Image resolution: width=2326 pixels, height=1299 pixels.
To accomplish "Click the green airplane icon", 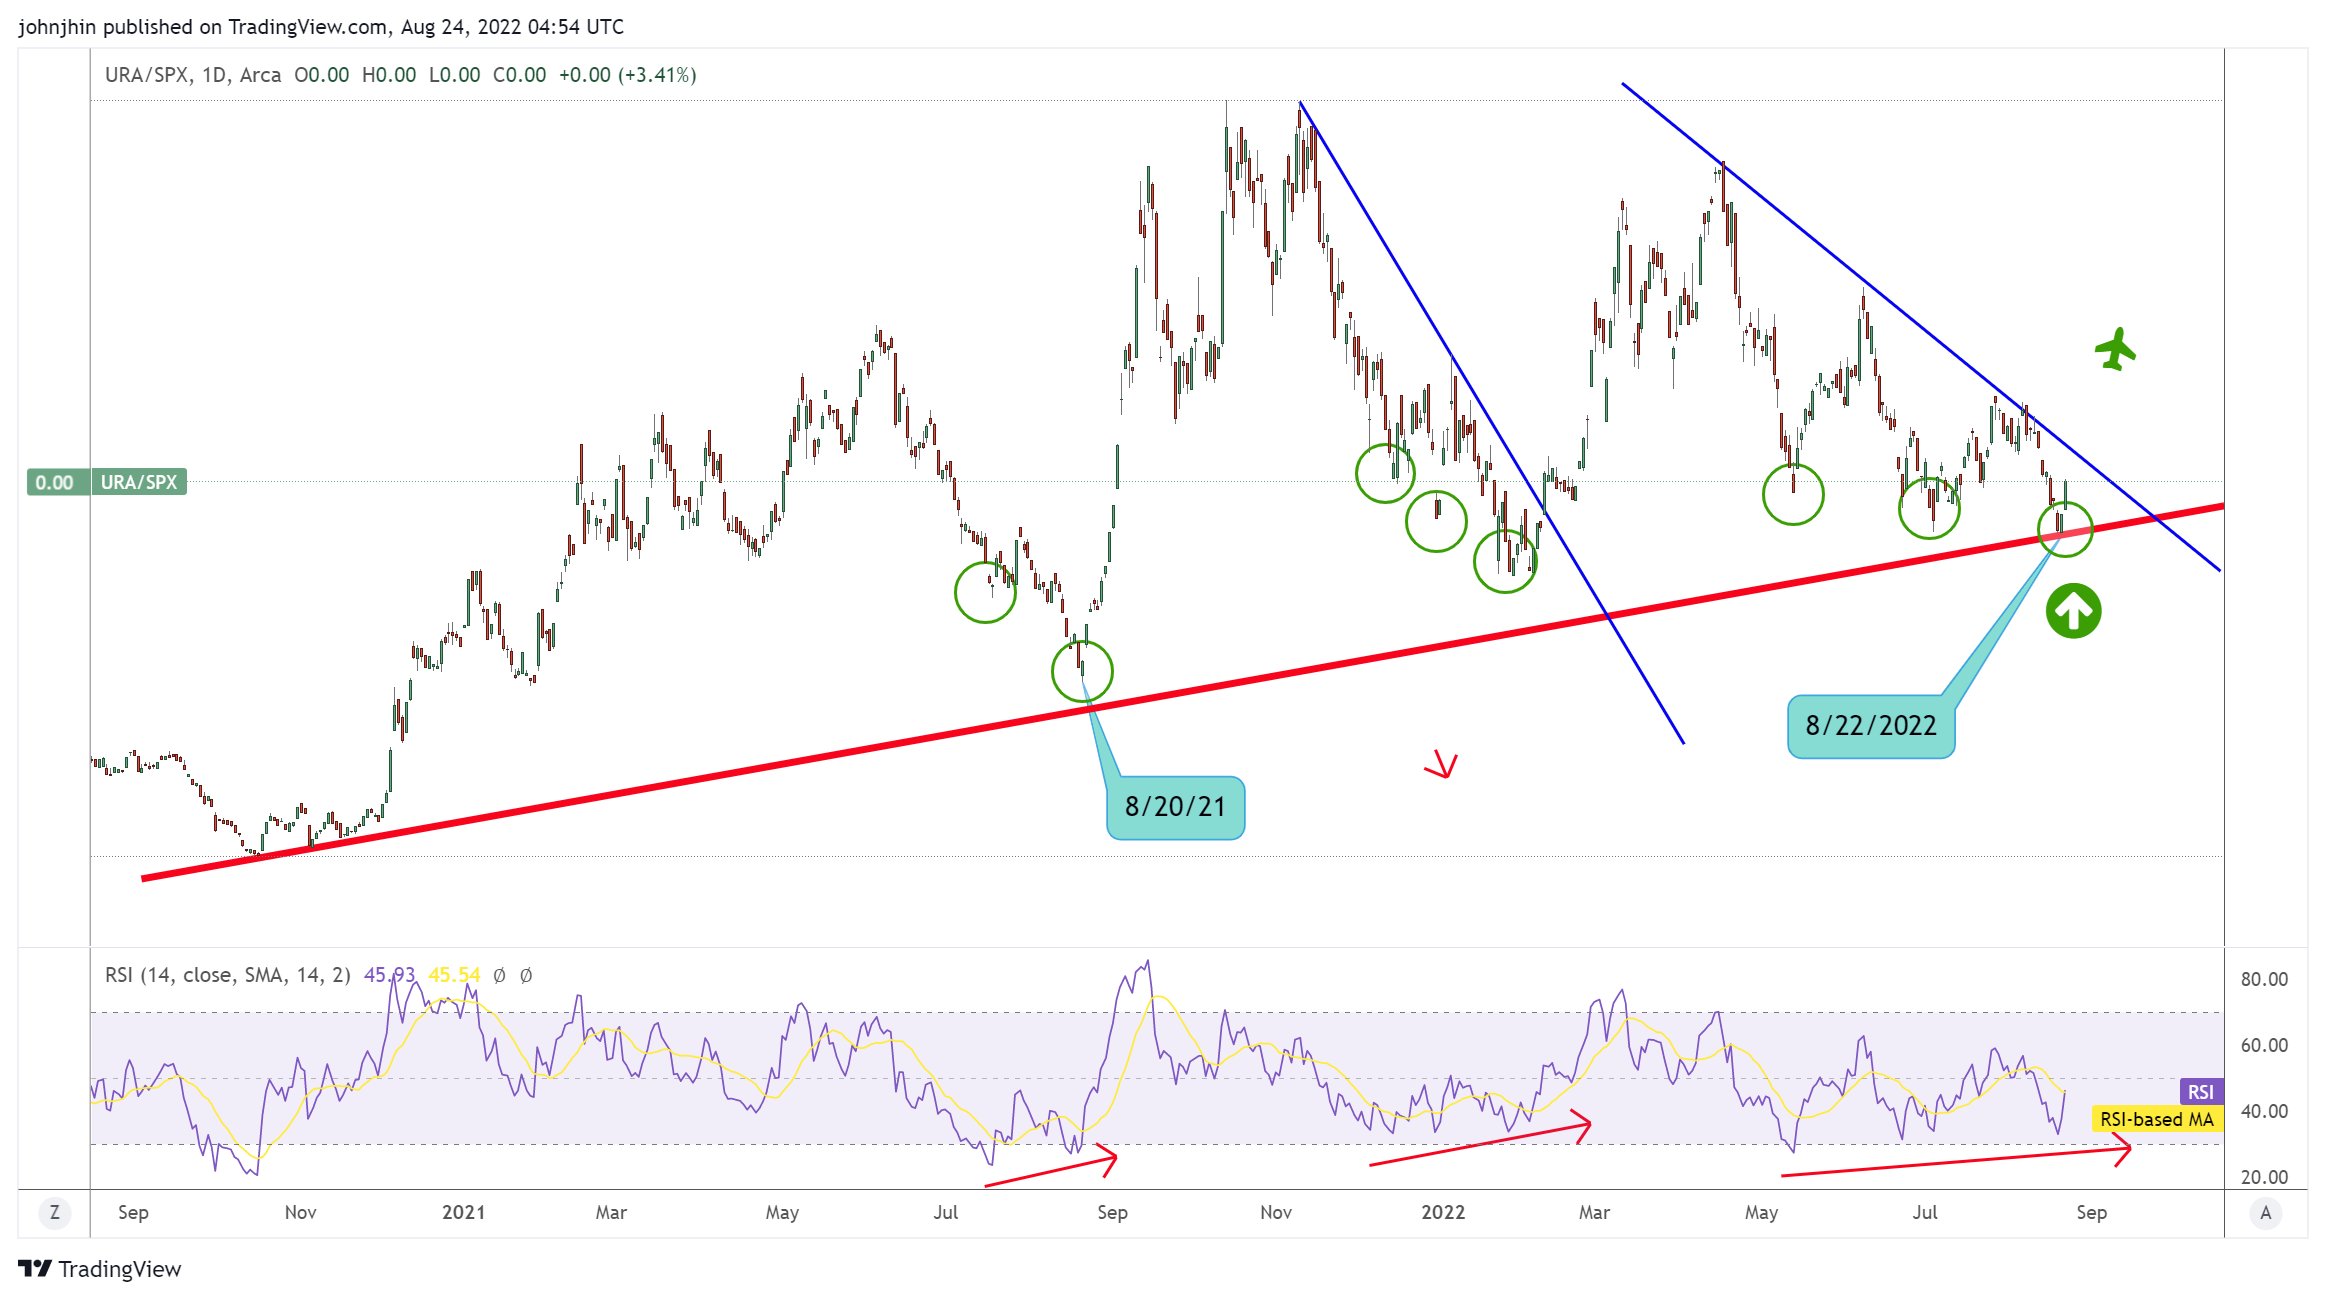I will pos(2115,350).
